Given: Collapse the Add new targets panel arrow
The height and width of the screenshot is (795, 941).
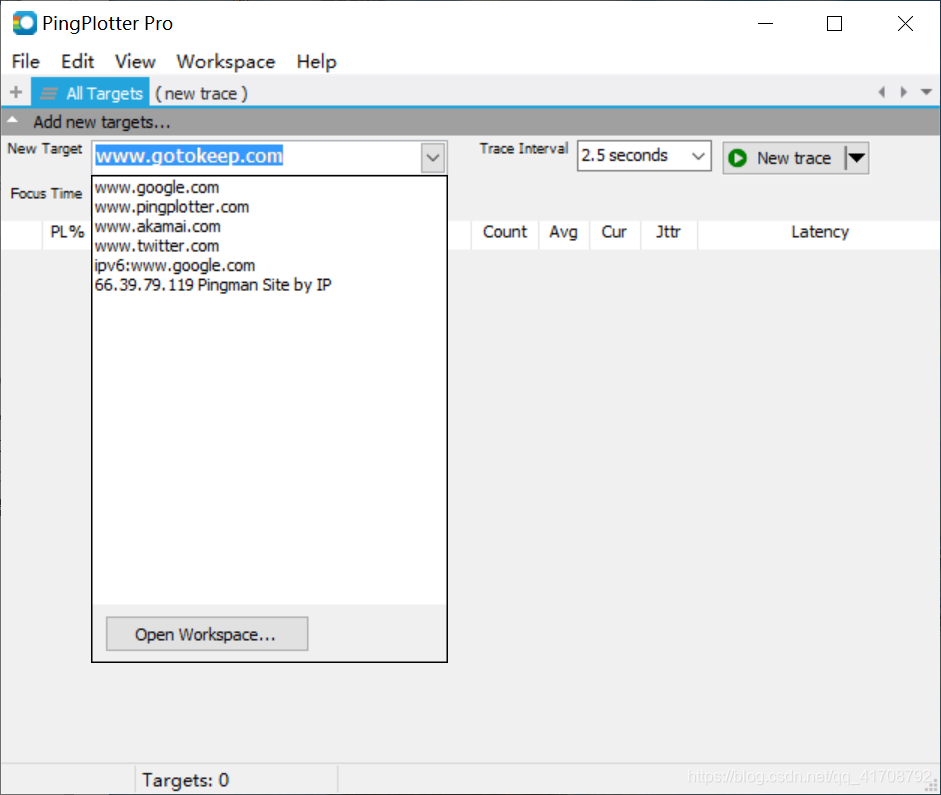Looking at the screenshot, I should 12,119.
